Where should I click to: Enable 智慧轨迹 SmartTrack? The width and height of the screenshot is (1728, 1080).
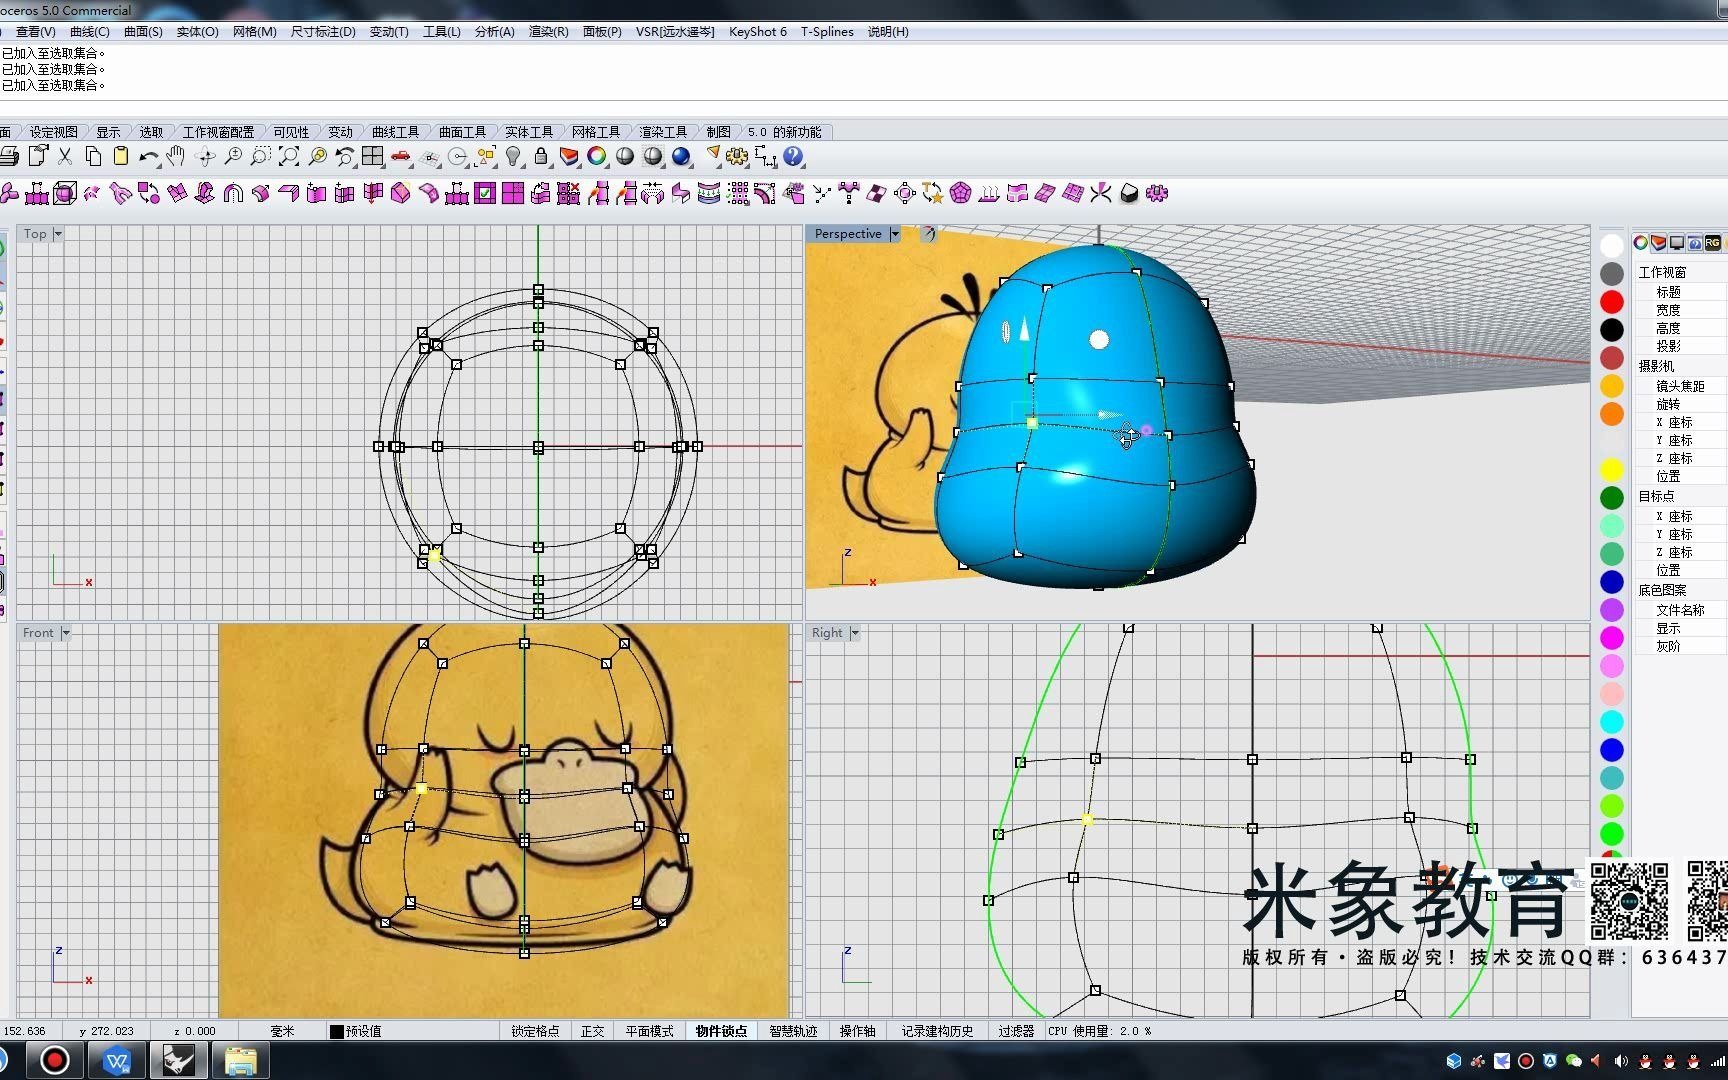[x=795, y=1030]
